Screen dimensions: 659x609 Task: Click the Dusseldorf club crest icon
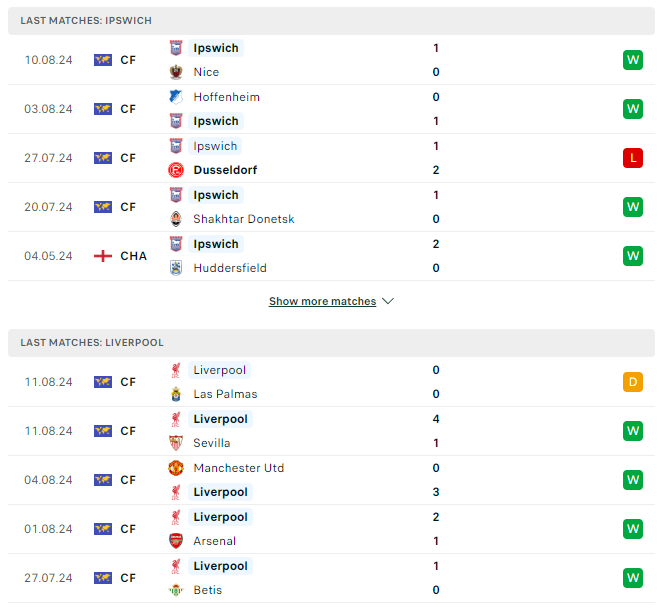177,170
